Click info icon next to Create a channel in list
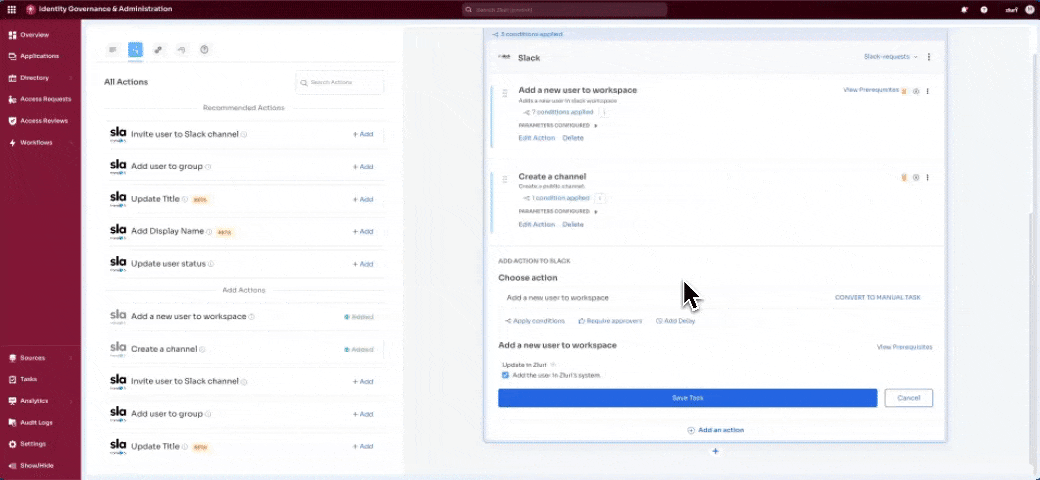1040x480 pixels. tap(202, 349)
